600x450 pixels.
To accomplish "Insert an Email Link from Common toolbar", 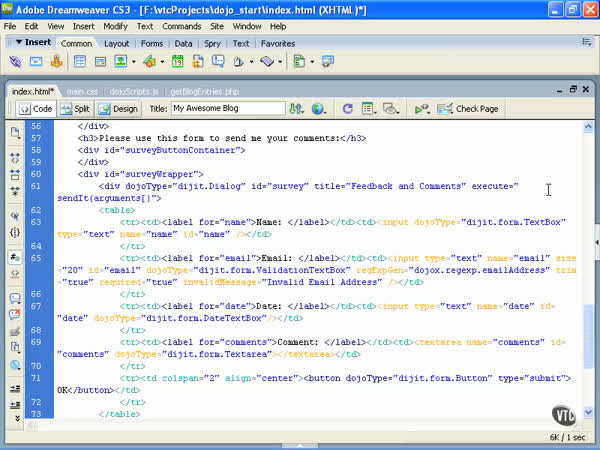I will [37, 62].
